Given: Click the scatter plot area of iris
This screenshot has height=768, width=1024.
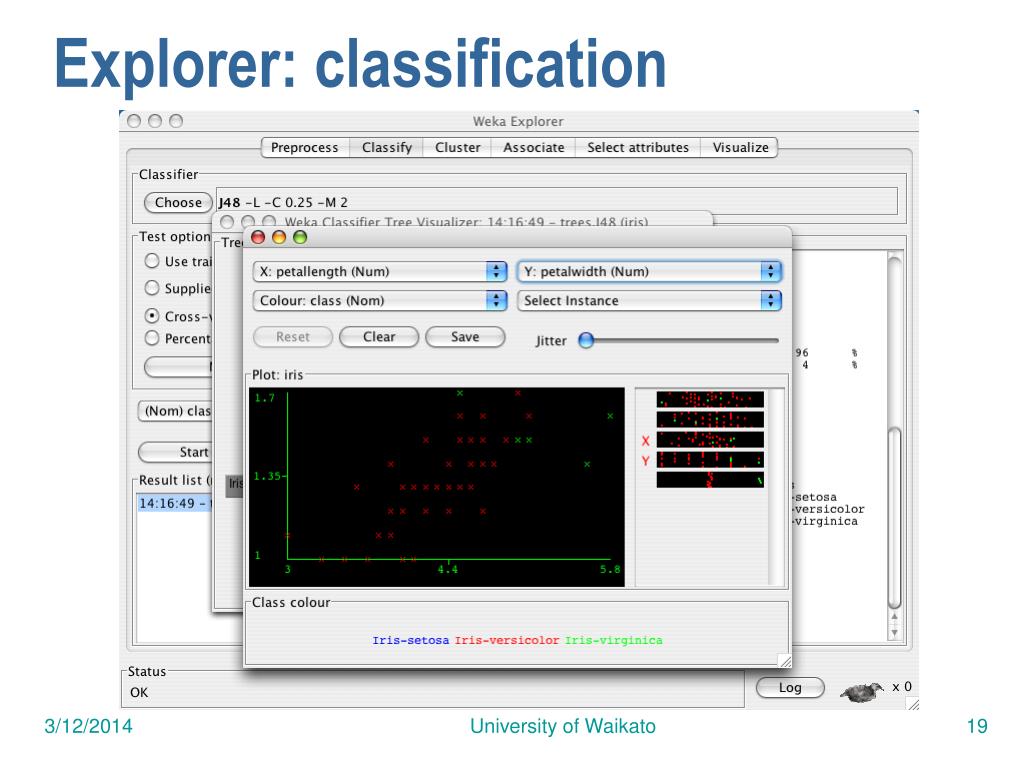Looking at the screenshot, I should (x=436, y=487).
